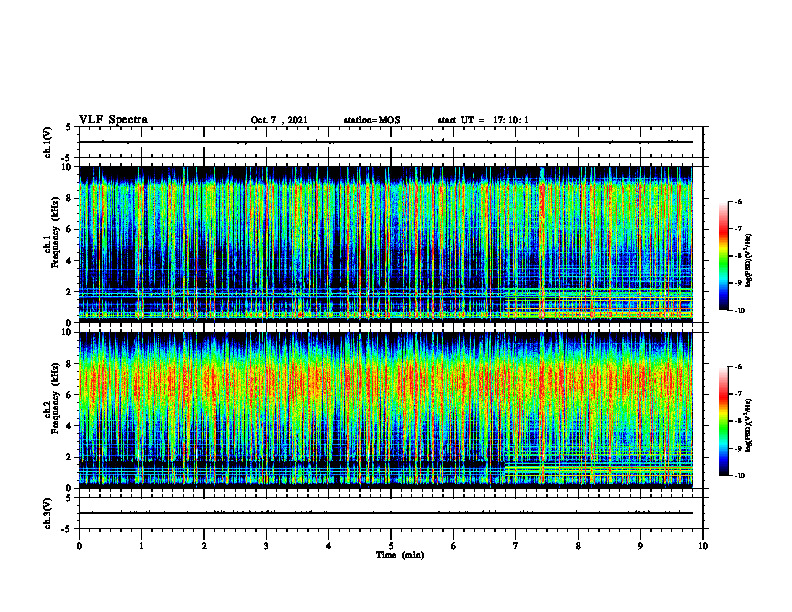
Task: Click the "8" kHz tick on ch.1 axis
Action: pos(70,198)
